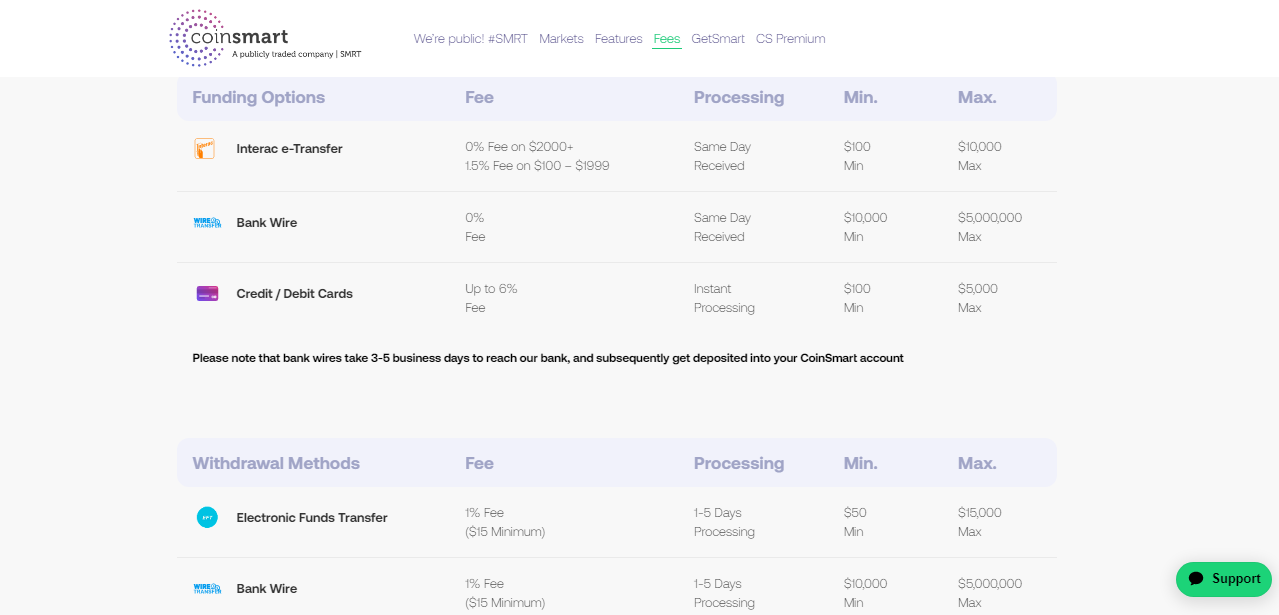This screenshot has width=1279, height=615.
Task: Click the '$15,000' EFT max value
Action: click(980, 513)
